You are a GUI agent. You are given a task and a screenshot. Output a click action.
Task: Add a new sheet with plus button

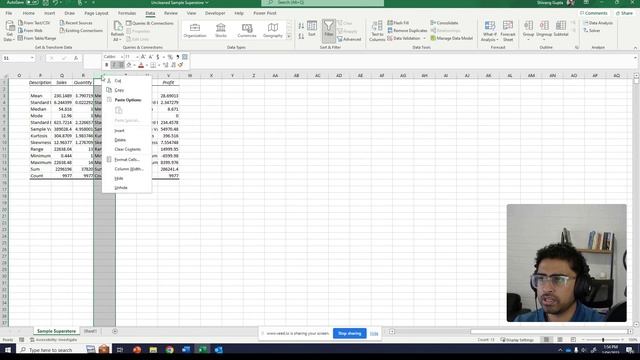115,331
